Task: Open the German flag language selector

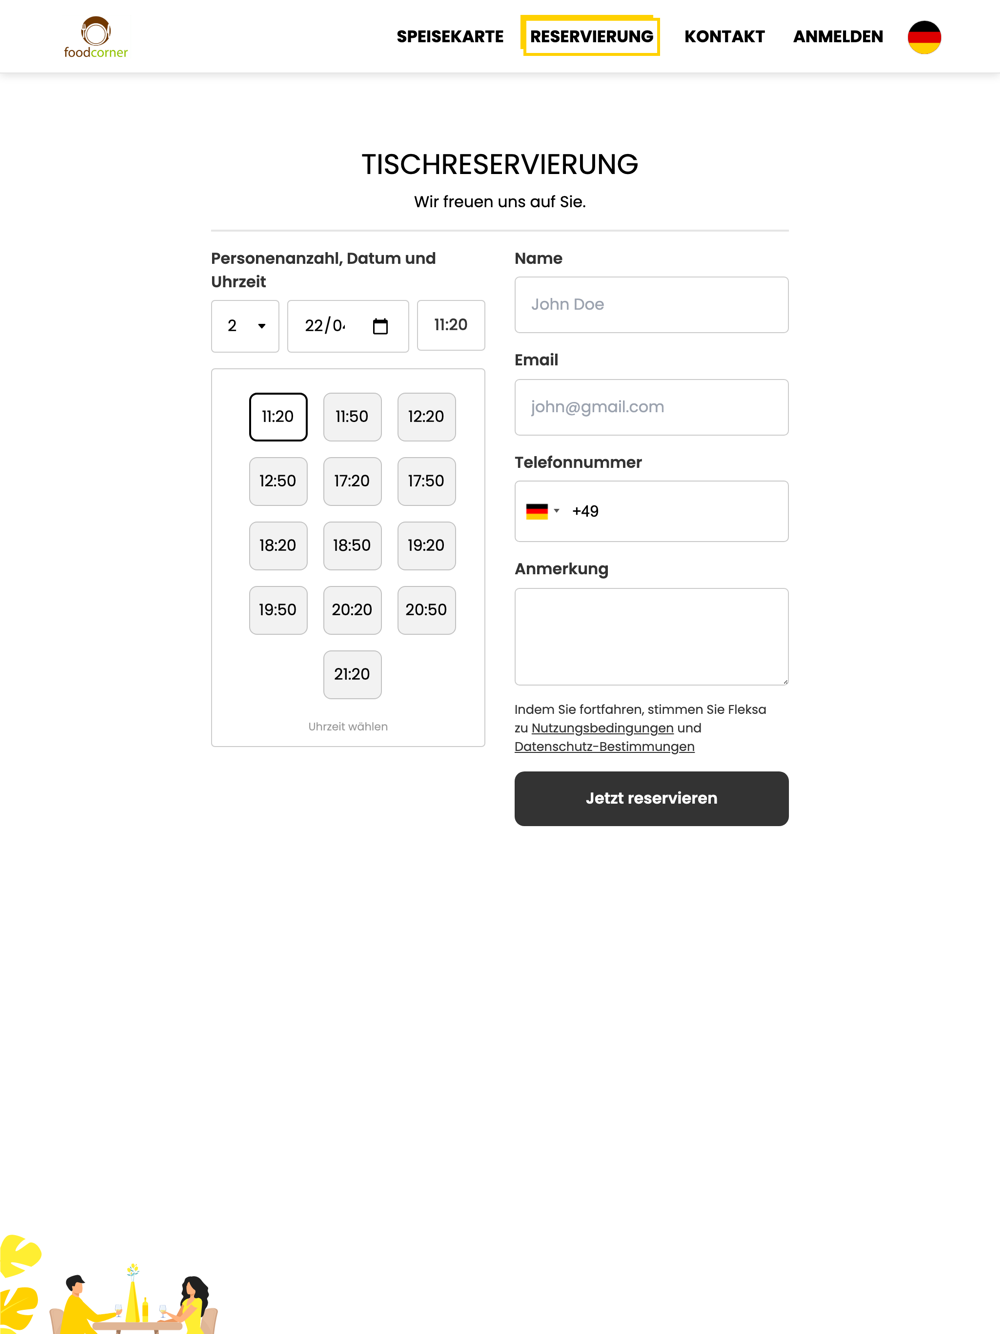Action: tap(924, 37)
